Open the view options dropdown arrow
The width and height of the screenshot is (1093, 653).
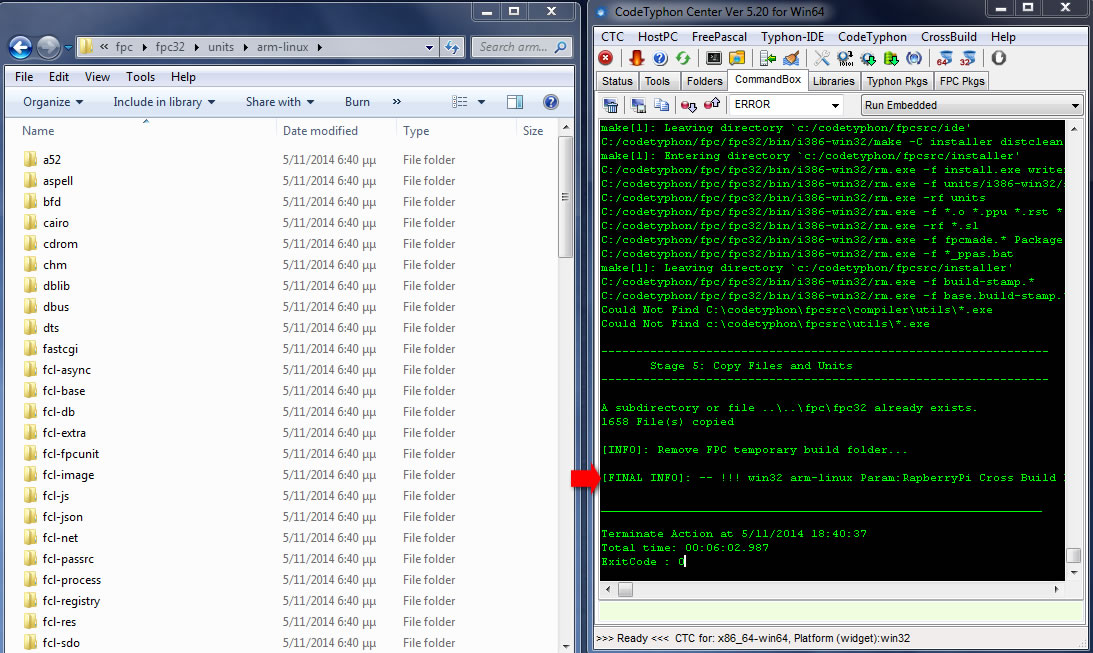coord(481,102)
